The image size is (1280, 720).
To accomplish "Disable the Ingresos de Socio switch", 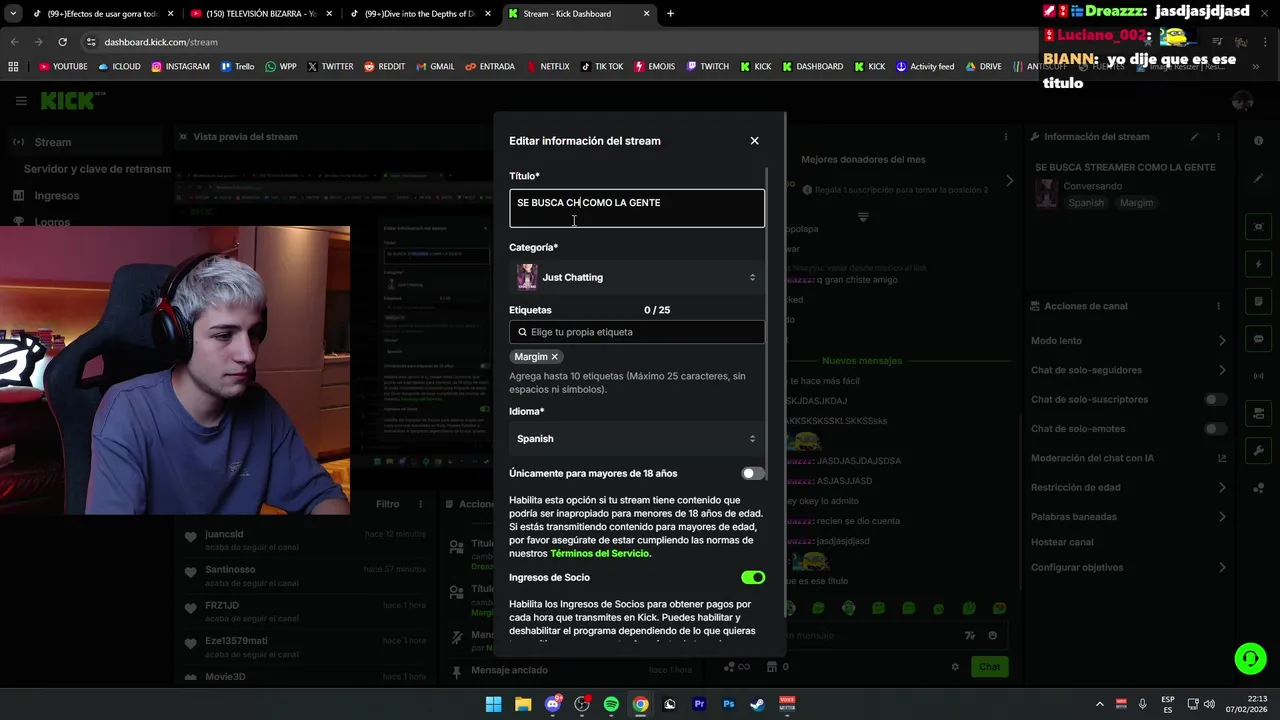I will 753,577.
